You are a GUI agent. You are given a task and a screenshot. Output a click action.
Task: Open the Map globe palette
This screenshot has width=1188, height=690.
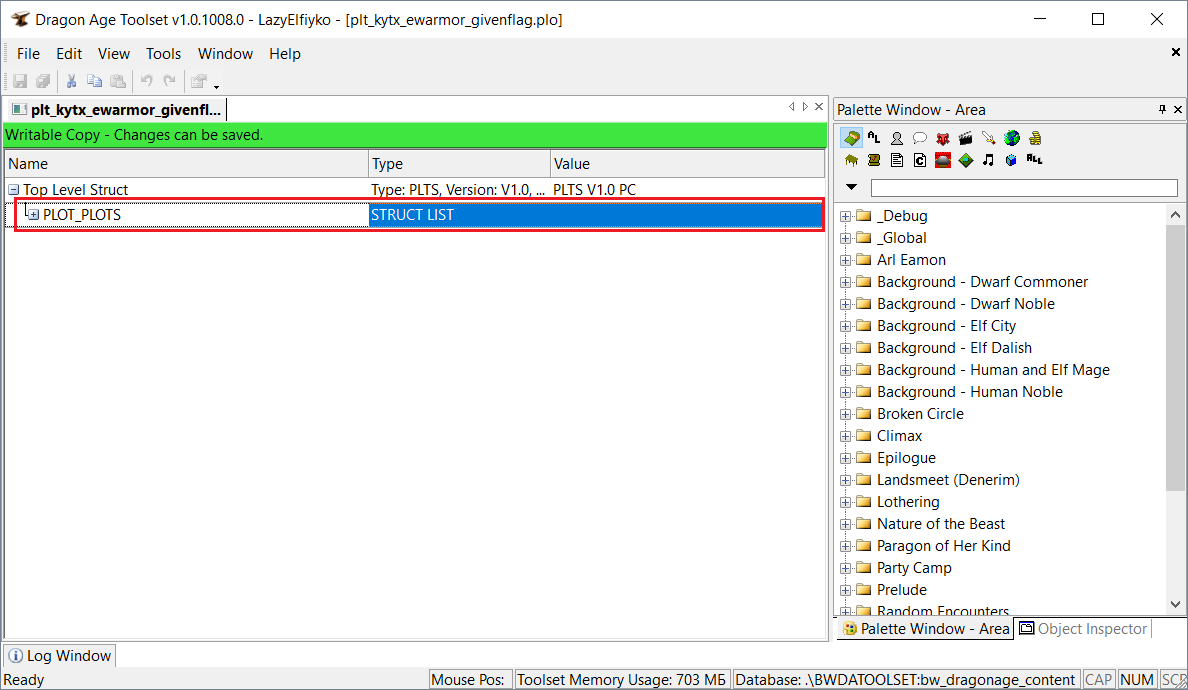point(1011,138)
